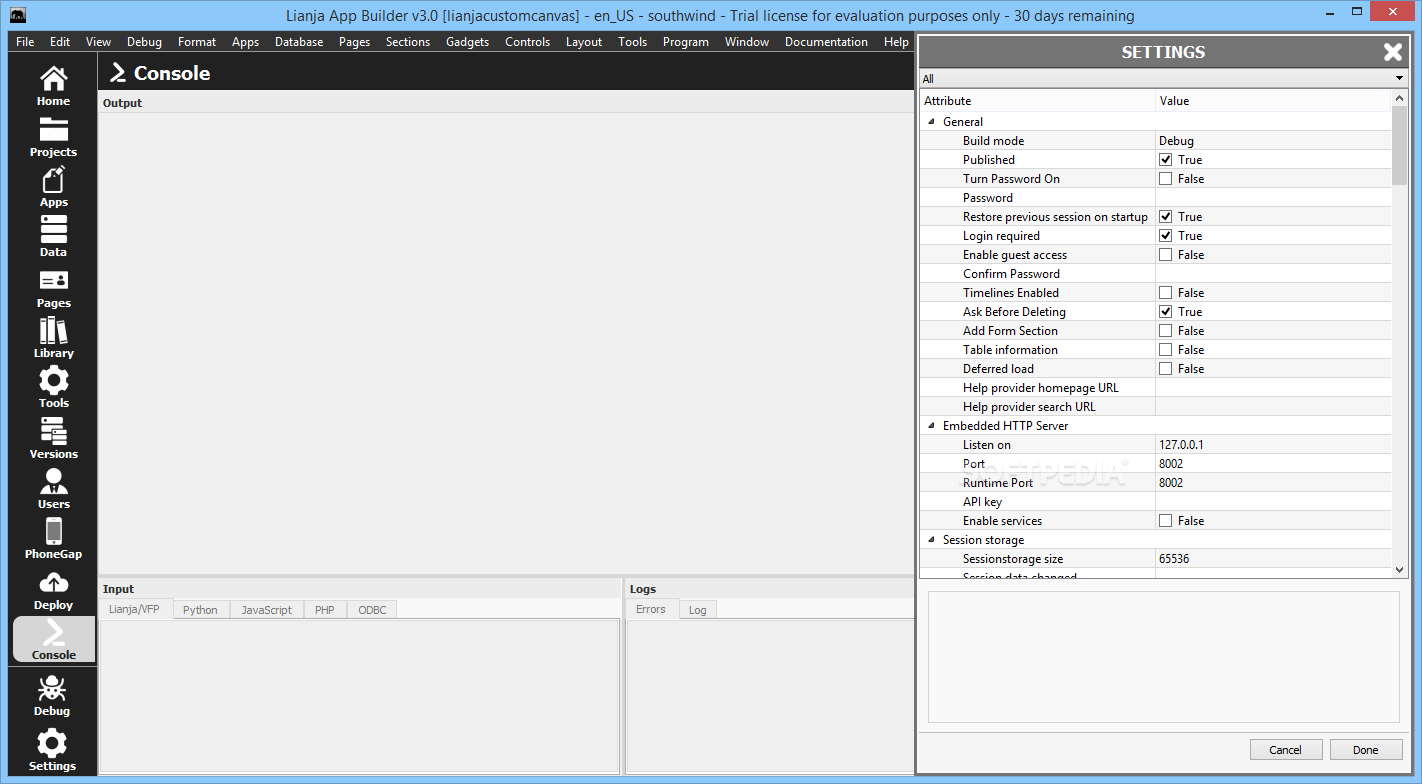This screenshot has height=784, width=1422.
Task: Collapse the Session storage group
Action: point(931,540)
